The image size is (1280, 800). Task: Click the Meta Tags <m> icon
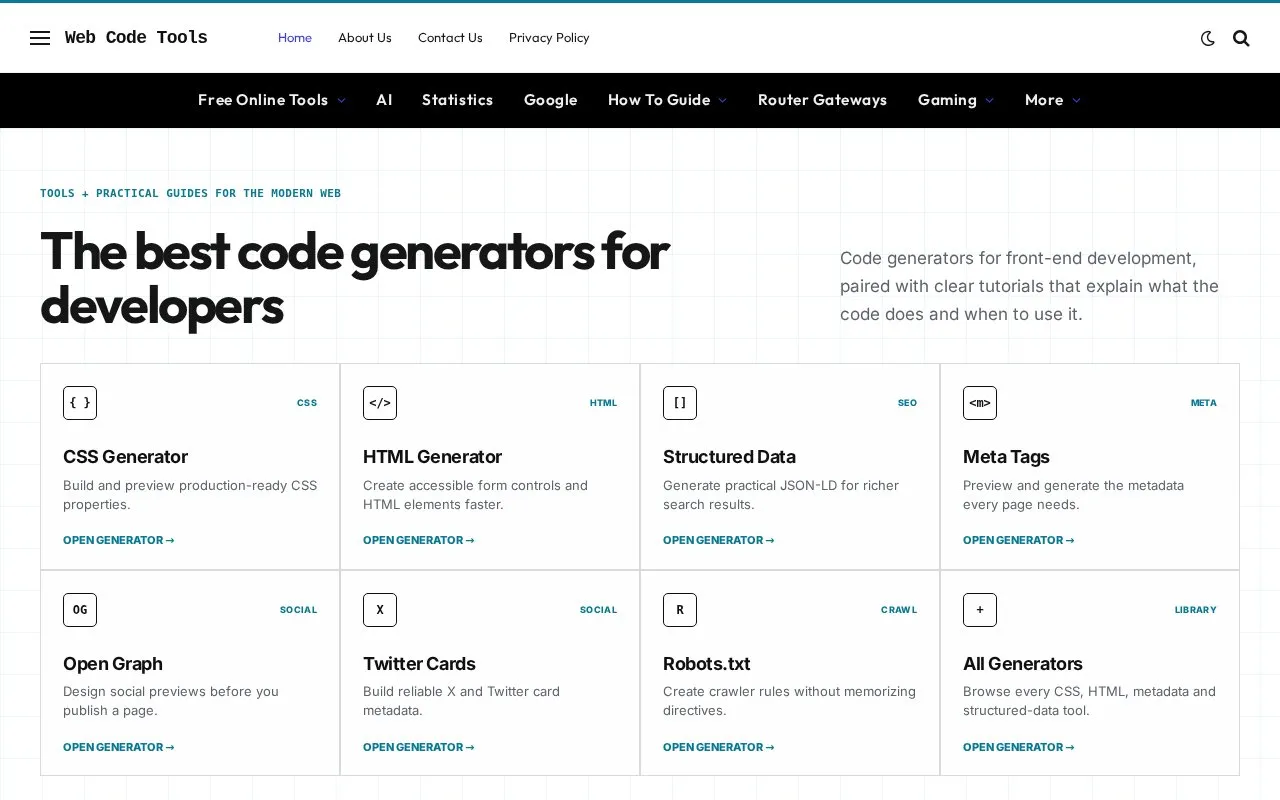(x=980, y=403)
